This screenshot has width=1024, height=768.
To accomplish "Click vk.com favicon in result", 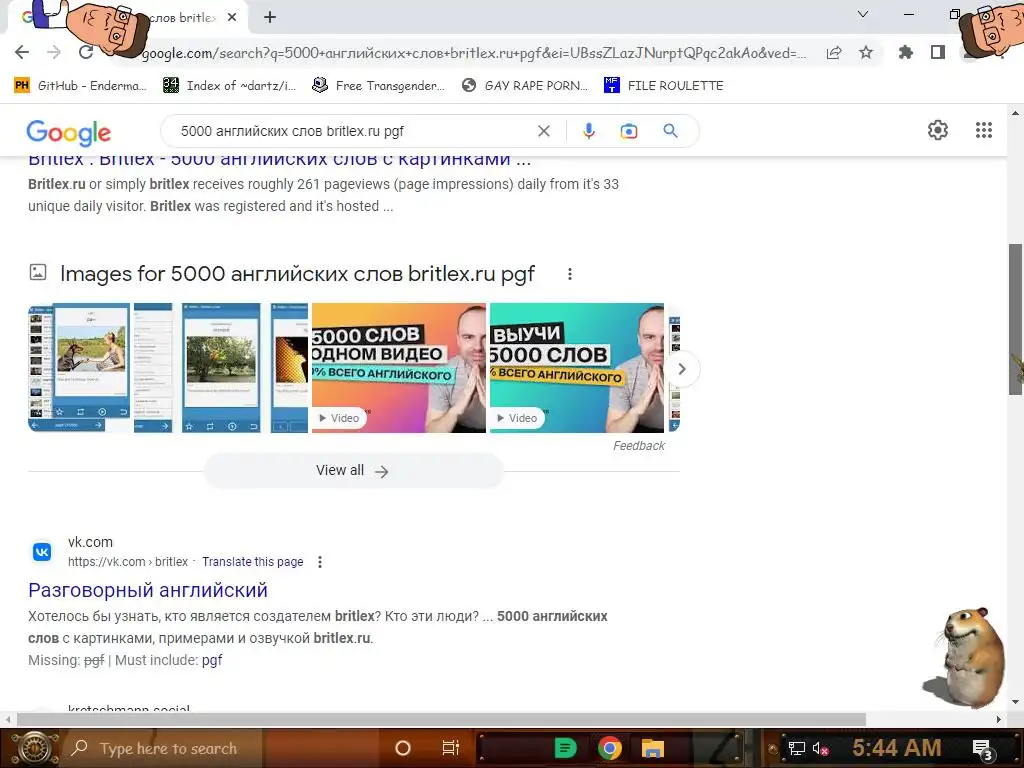I will tap(42, 552).
